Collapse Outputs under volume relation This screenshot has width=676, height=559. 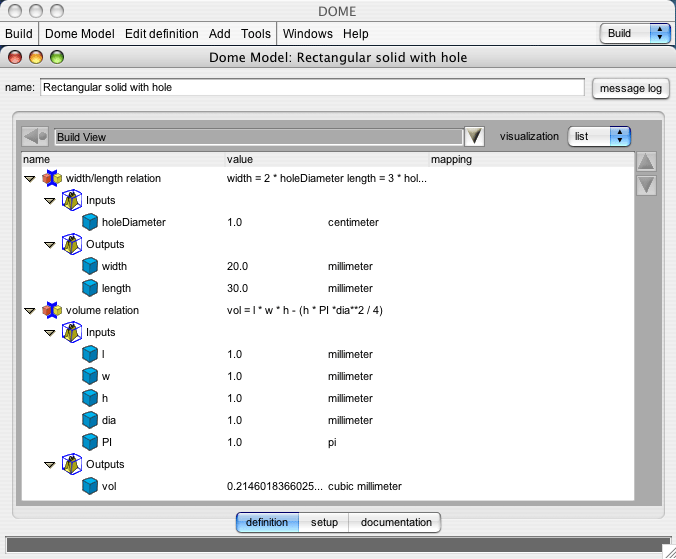click(50, 465)
